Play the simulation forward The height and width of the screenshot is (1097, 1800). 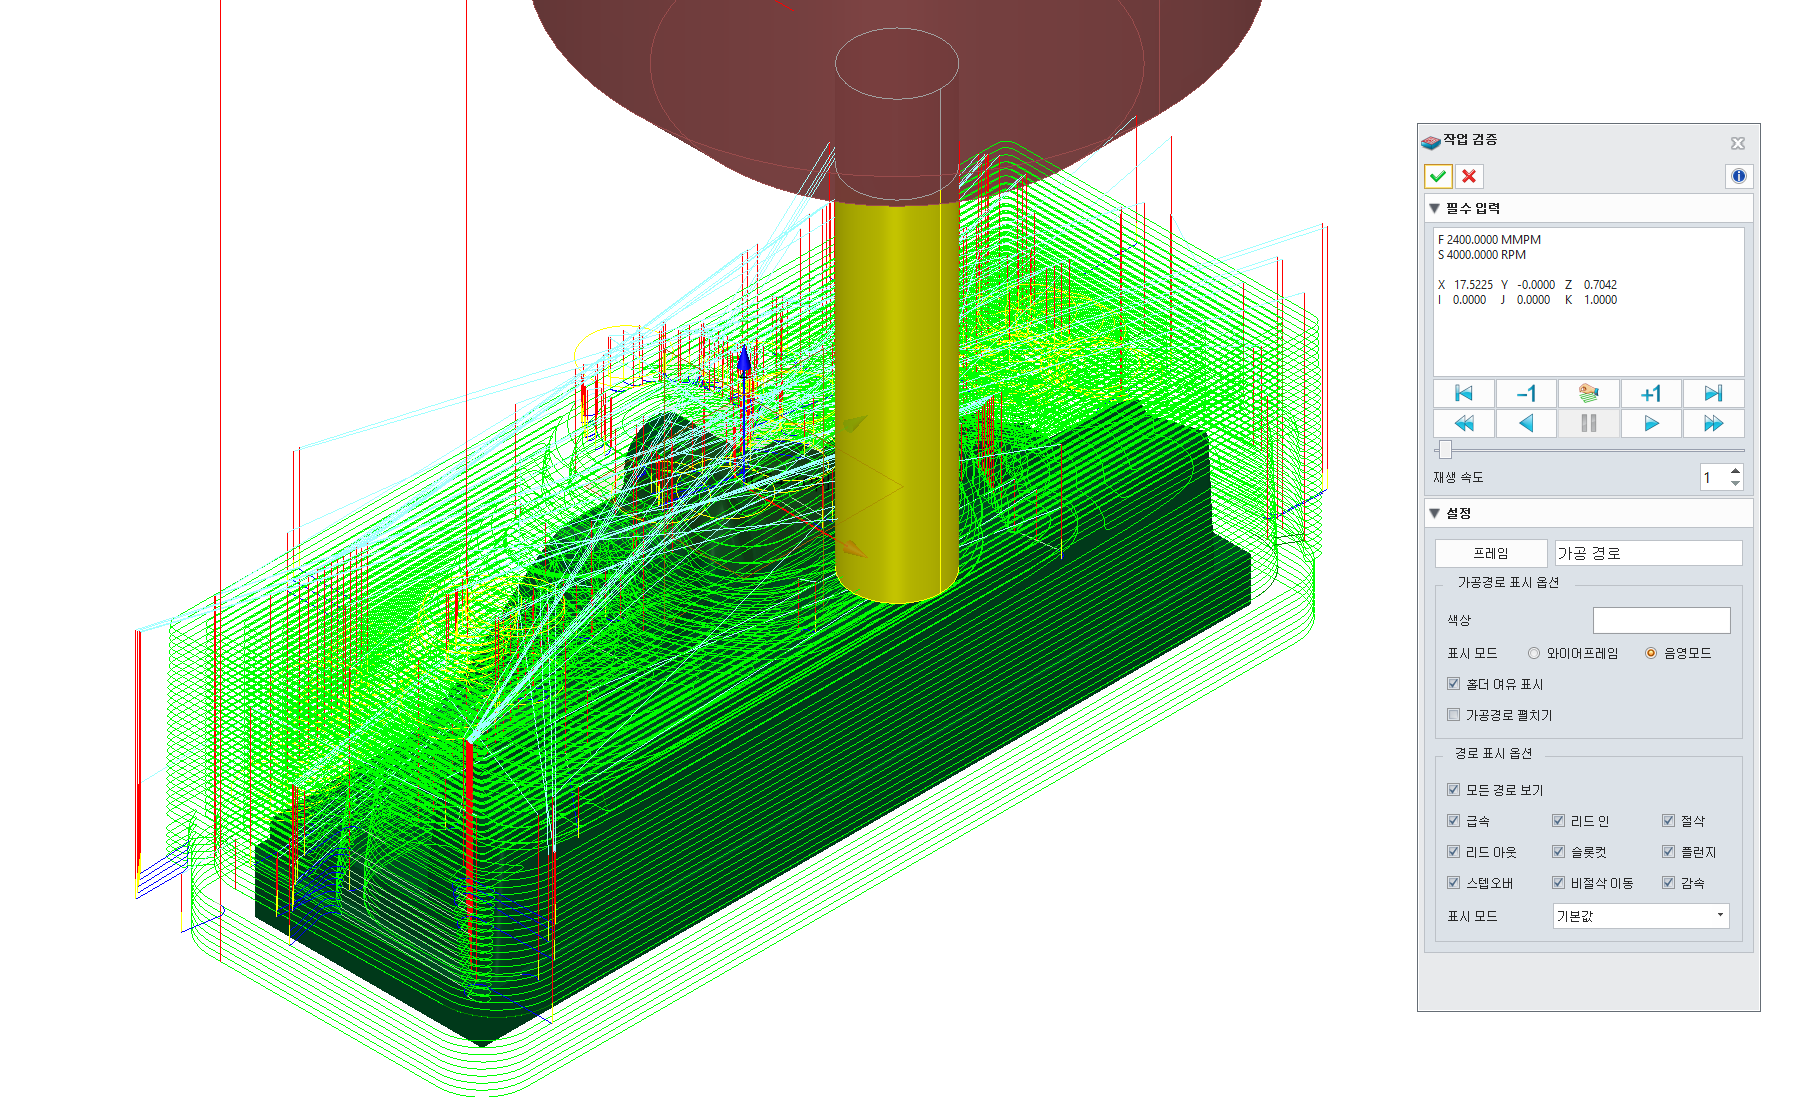click(x=1651, y=423)
